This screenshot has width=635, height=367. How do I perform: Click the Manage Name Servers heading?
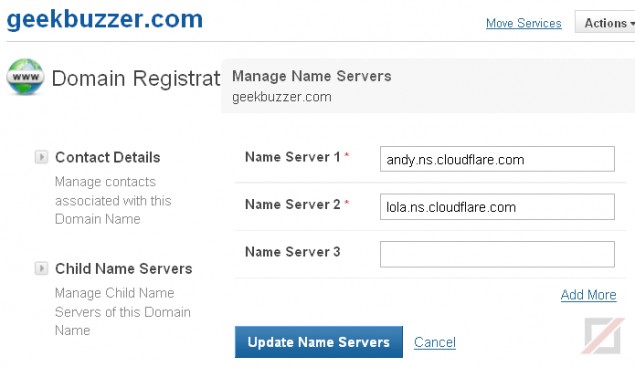click(311, 76)
